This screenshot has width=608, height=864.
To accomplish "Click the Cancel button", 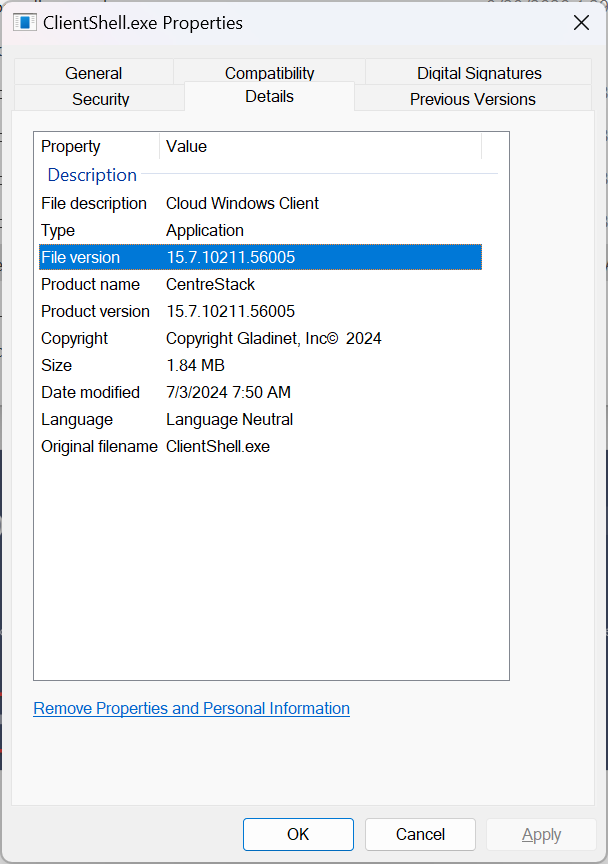I will 420,834.
